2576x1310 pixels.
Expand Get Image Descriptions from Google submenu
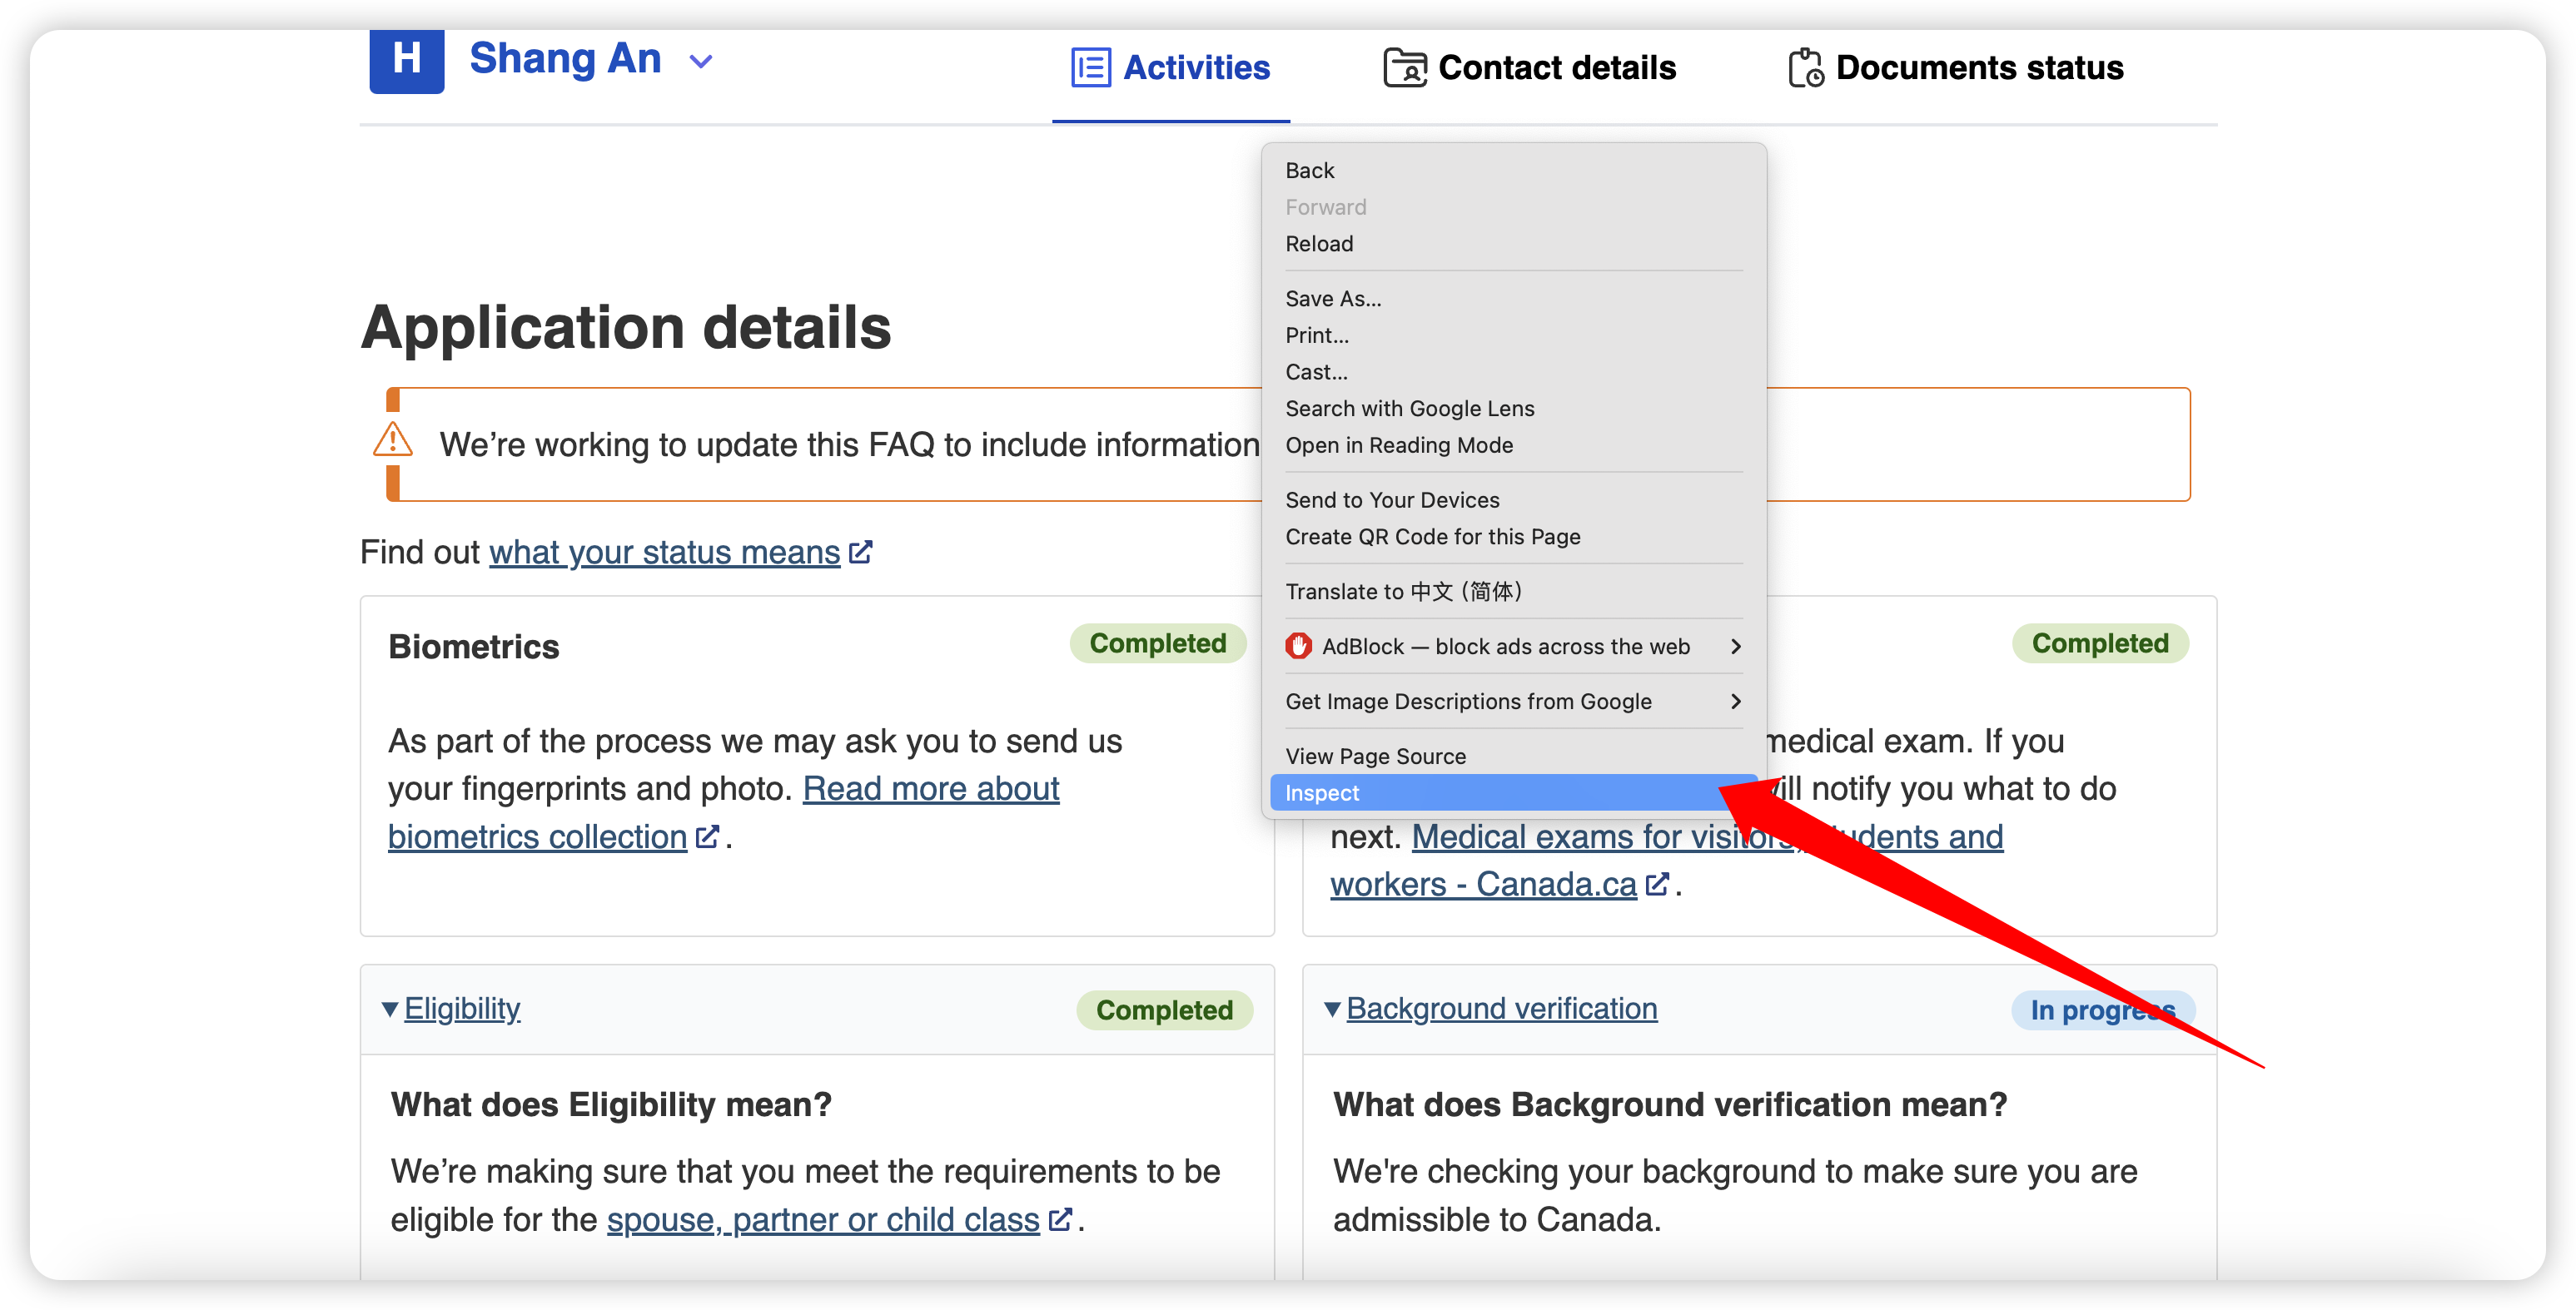(x=1735, y=702)
